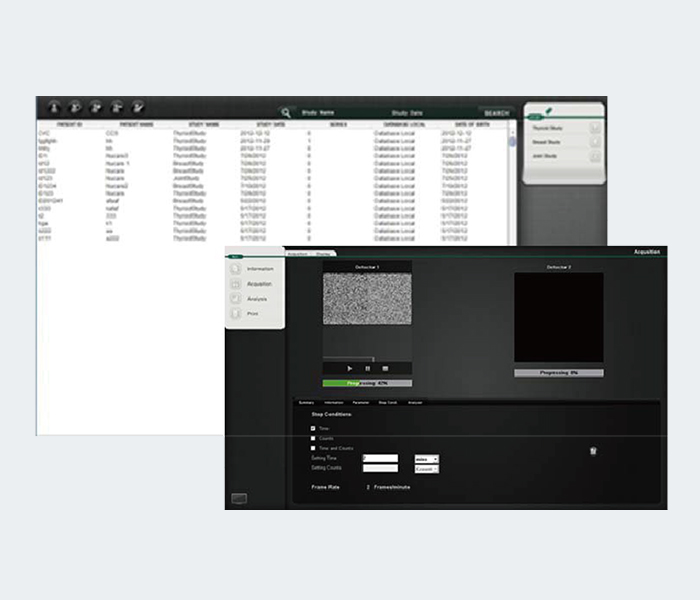The width and height of the screenshot is (700, 600).
Task: Select Joint Study in study panel
Action: [545, 156]
